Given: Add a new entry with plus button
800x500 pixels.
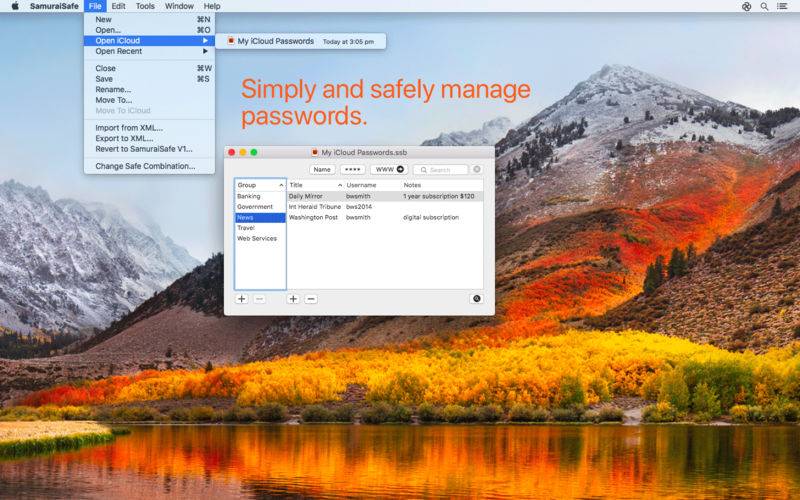Looking at the screenshot, I should pos(293,299).
